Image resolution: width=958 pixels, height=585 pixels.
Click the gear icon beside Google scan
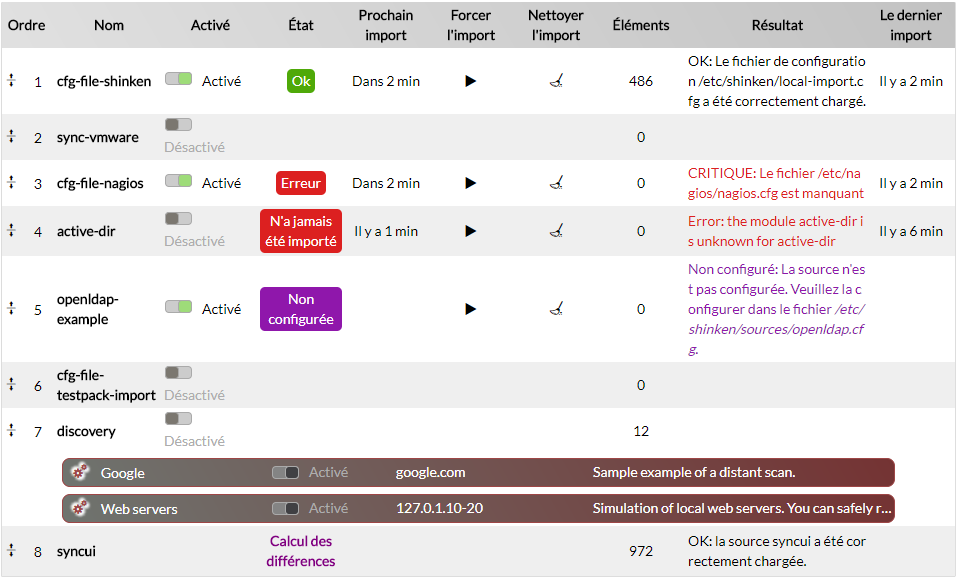[x=81, y=473]
